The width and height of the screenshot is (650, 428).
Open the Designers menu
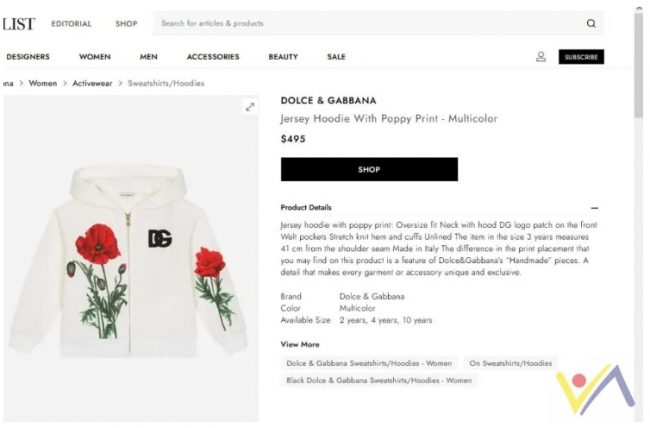[x=28, y=57]
